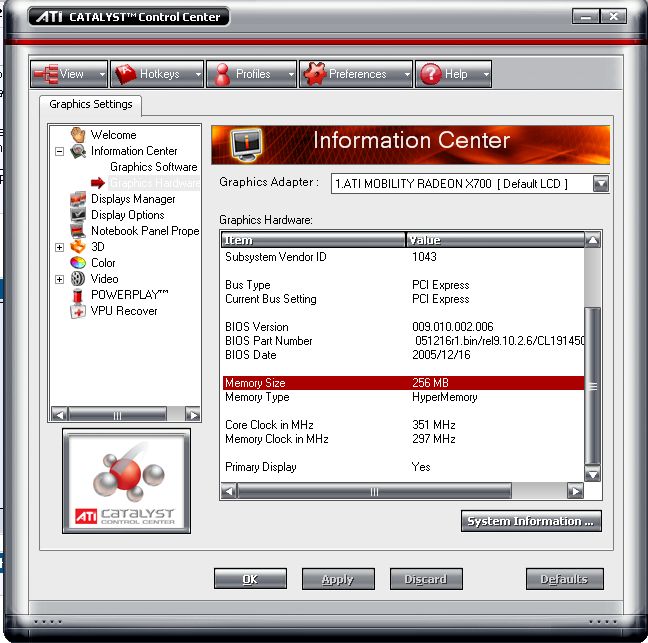648x643 pixels.
Task: Click the Display Options icon
Action: (78, 215)
